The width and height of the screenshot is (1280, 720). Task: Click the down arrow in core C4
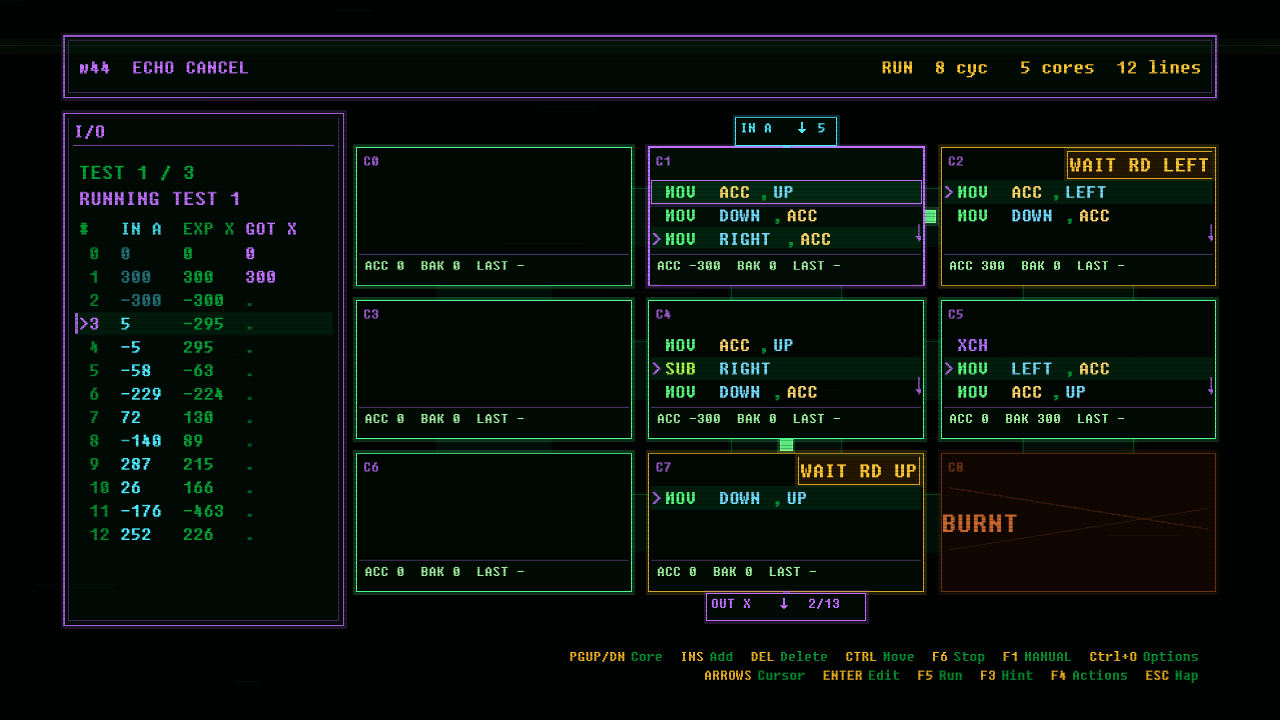[x=919, y=386]
